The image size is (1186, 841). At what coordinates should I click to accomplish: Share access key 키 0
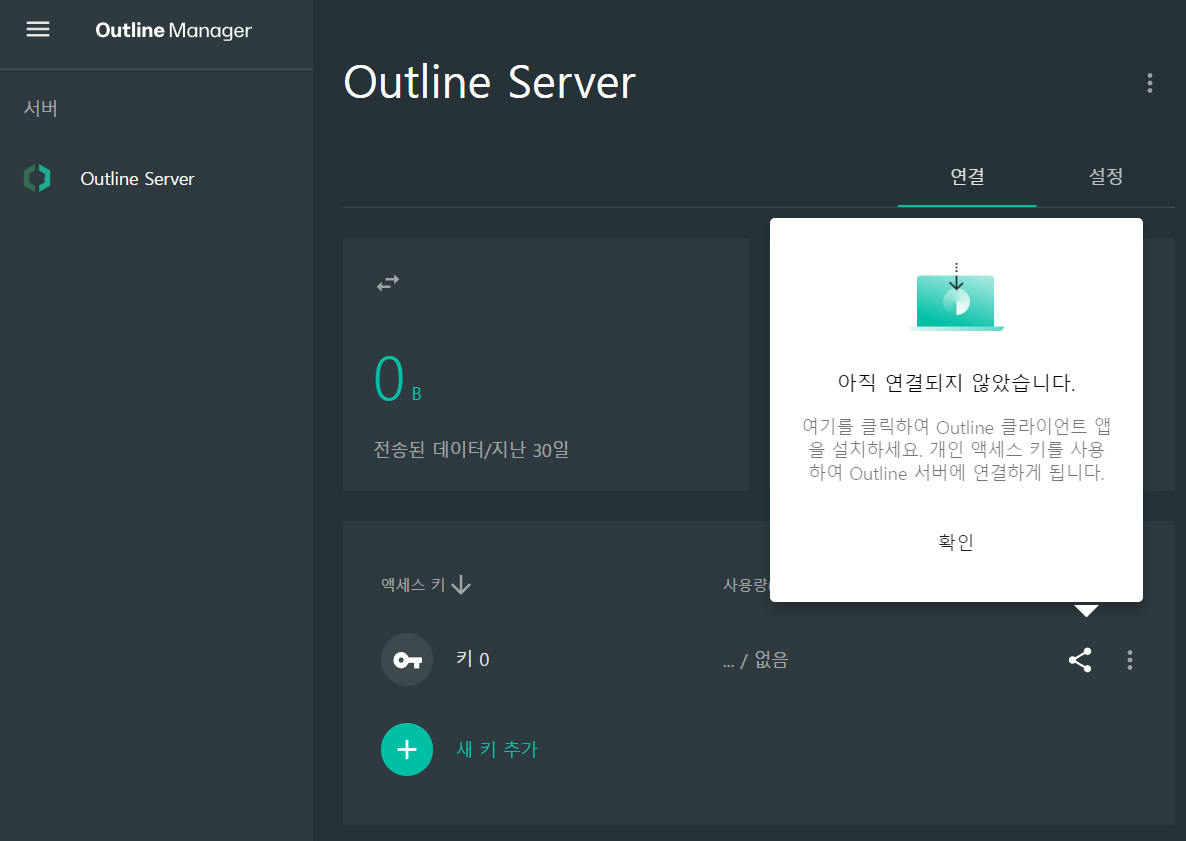click(x=1079, y=660)
